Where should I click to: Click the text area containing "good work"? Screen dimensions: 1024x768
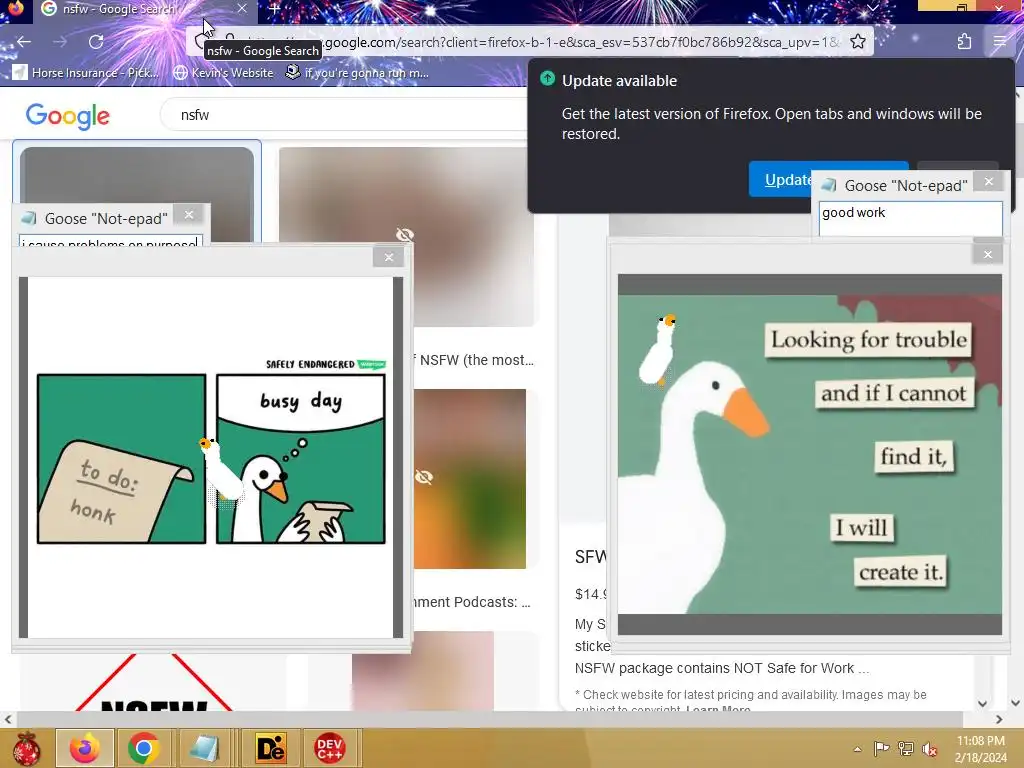(910, 219)
